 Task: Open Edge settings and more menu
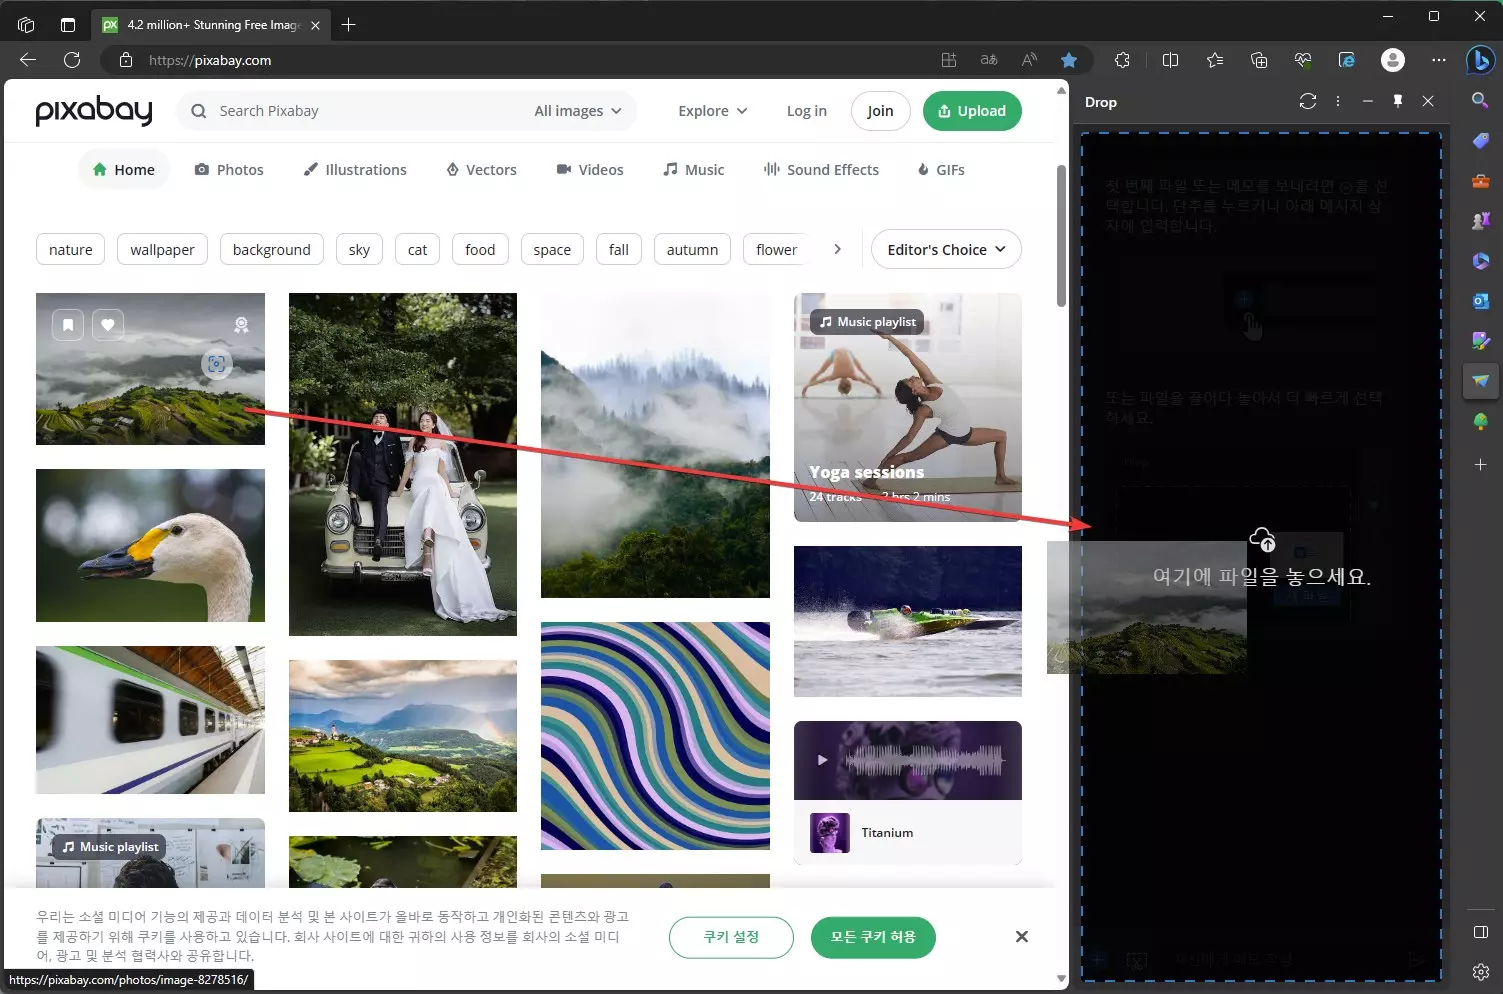pos(1439,60)
